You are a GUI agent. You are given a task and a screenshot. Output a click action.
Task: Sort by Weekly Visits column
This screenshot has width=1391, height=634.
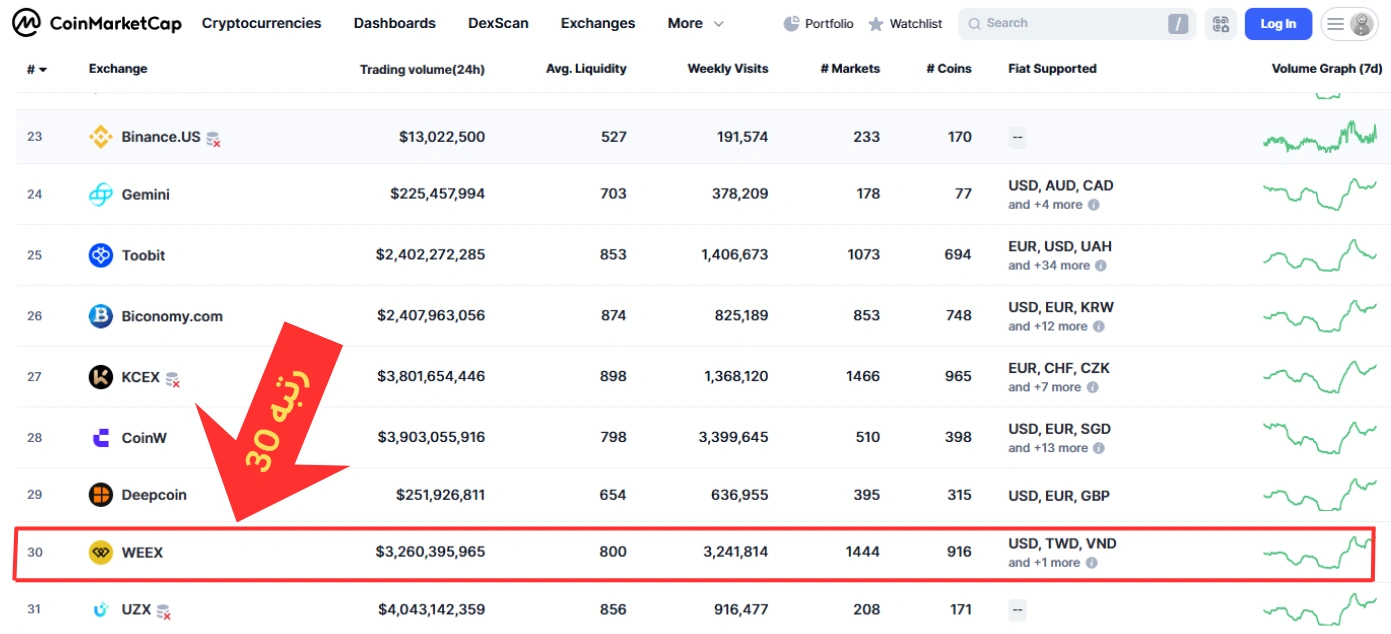[728, 69]
